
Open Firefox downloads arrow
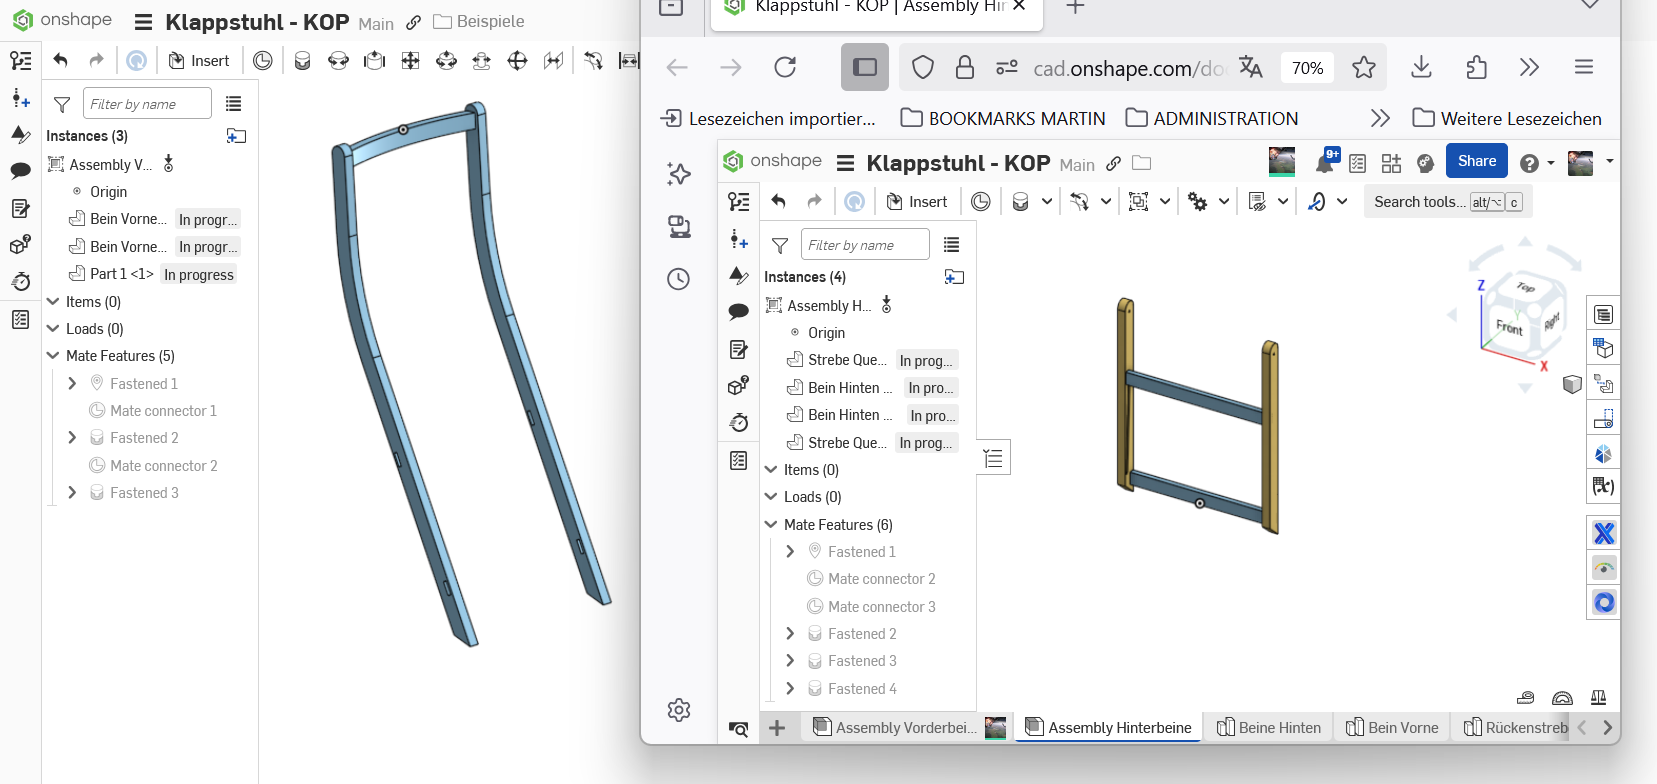[1421, 68]
